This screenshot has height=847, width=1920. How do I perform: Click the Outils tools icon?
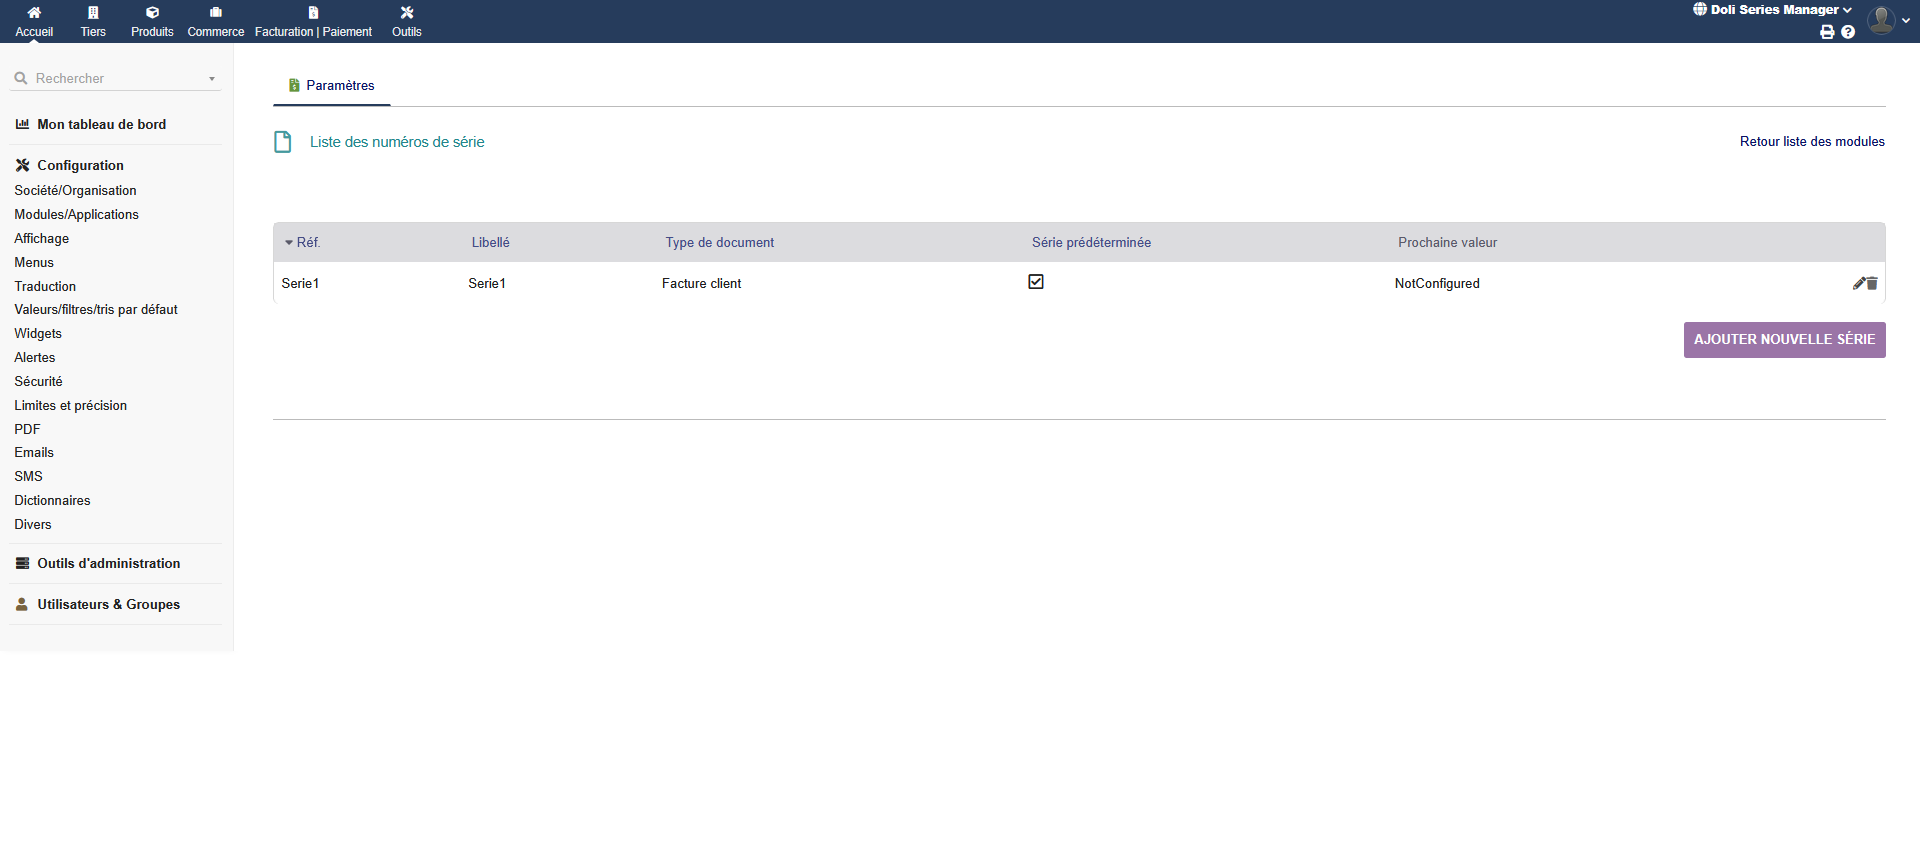click(x=406, y=13)
